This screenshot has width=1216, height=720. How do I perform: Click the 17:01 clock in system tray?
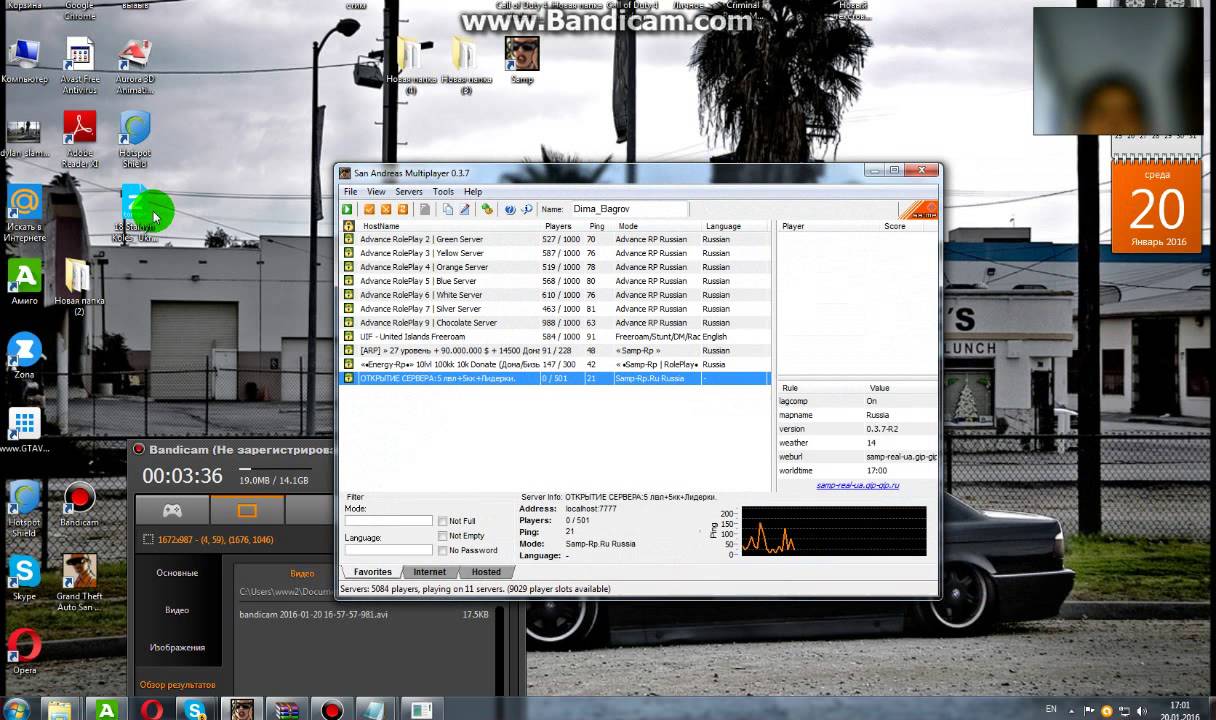[x=1180, y=704]
